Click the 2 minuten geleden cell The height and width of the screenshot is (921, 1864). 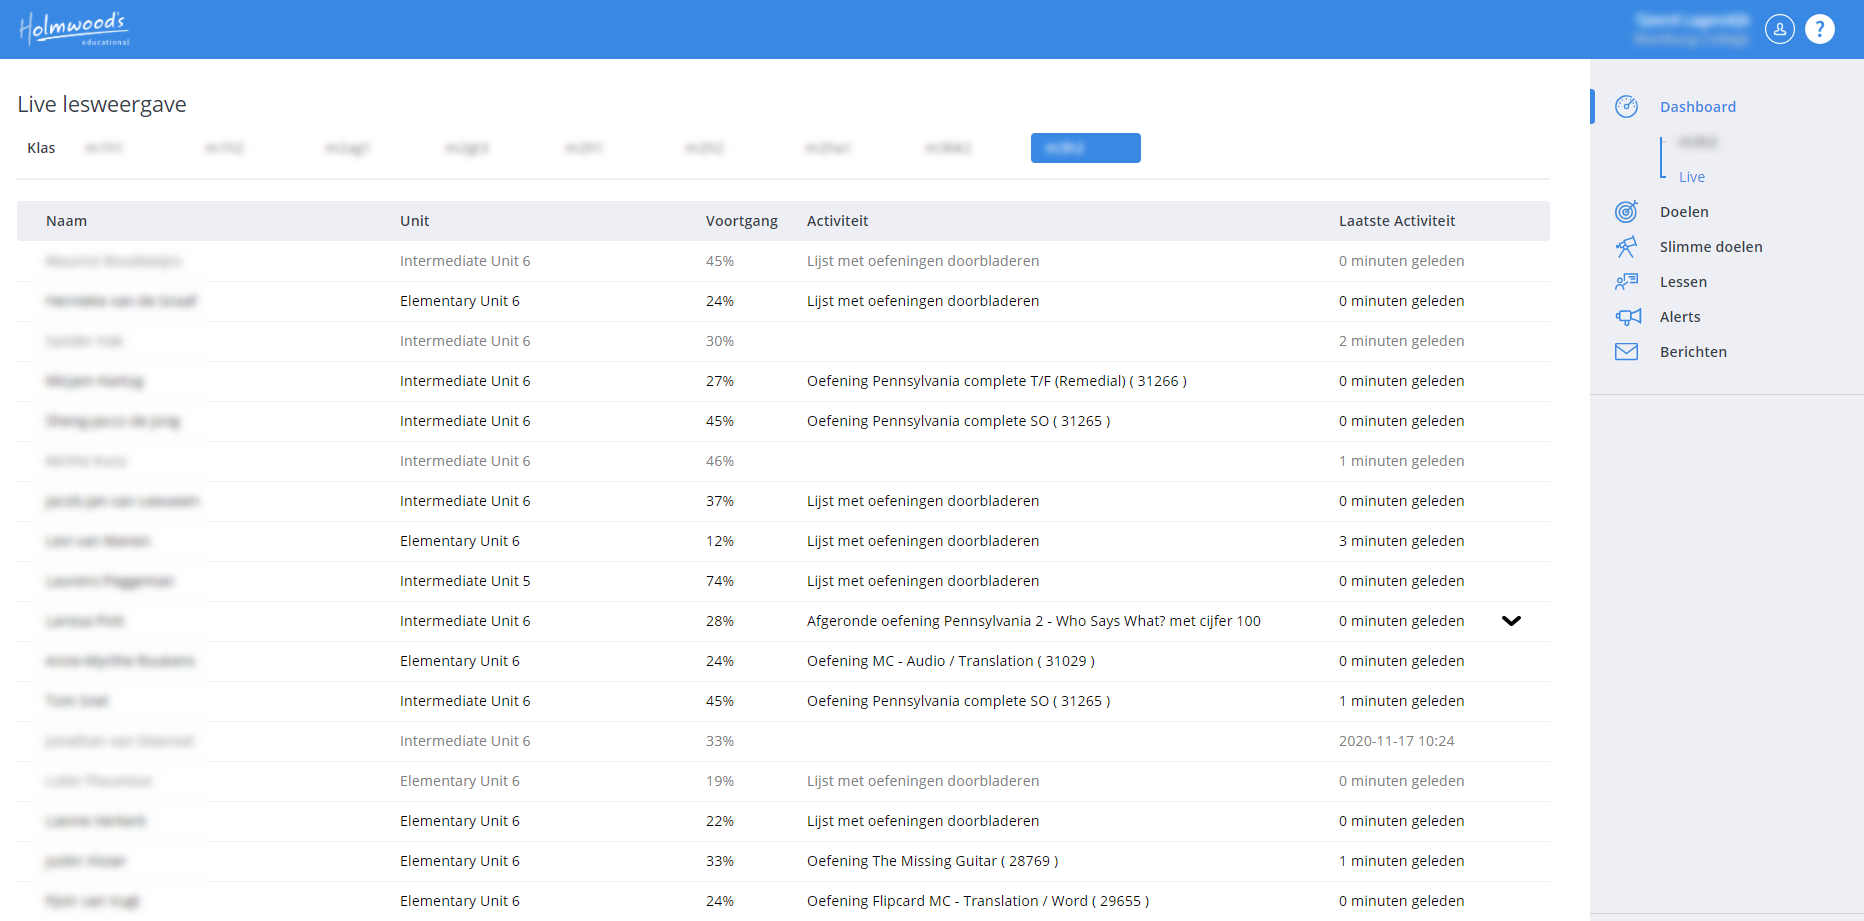(x=1401, y=341)
